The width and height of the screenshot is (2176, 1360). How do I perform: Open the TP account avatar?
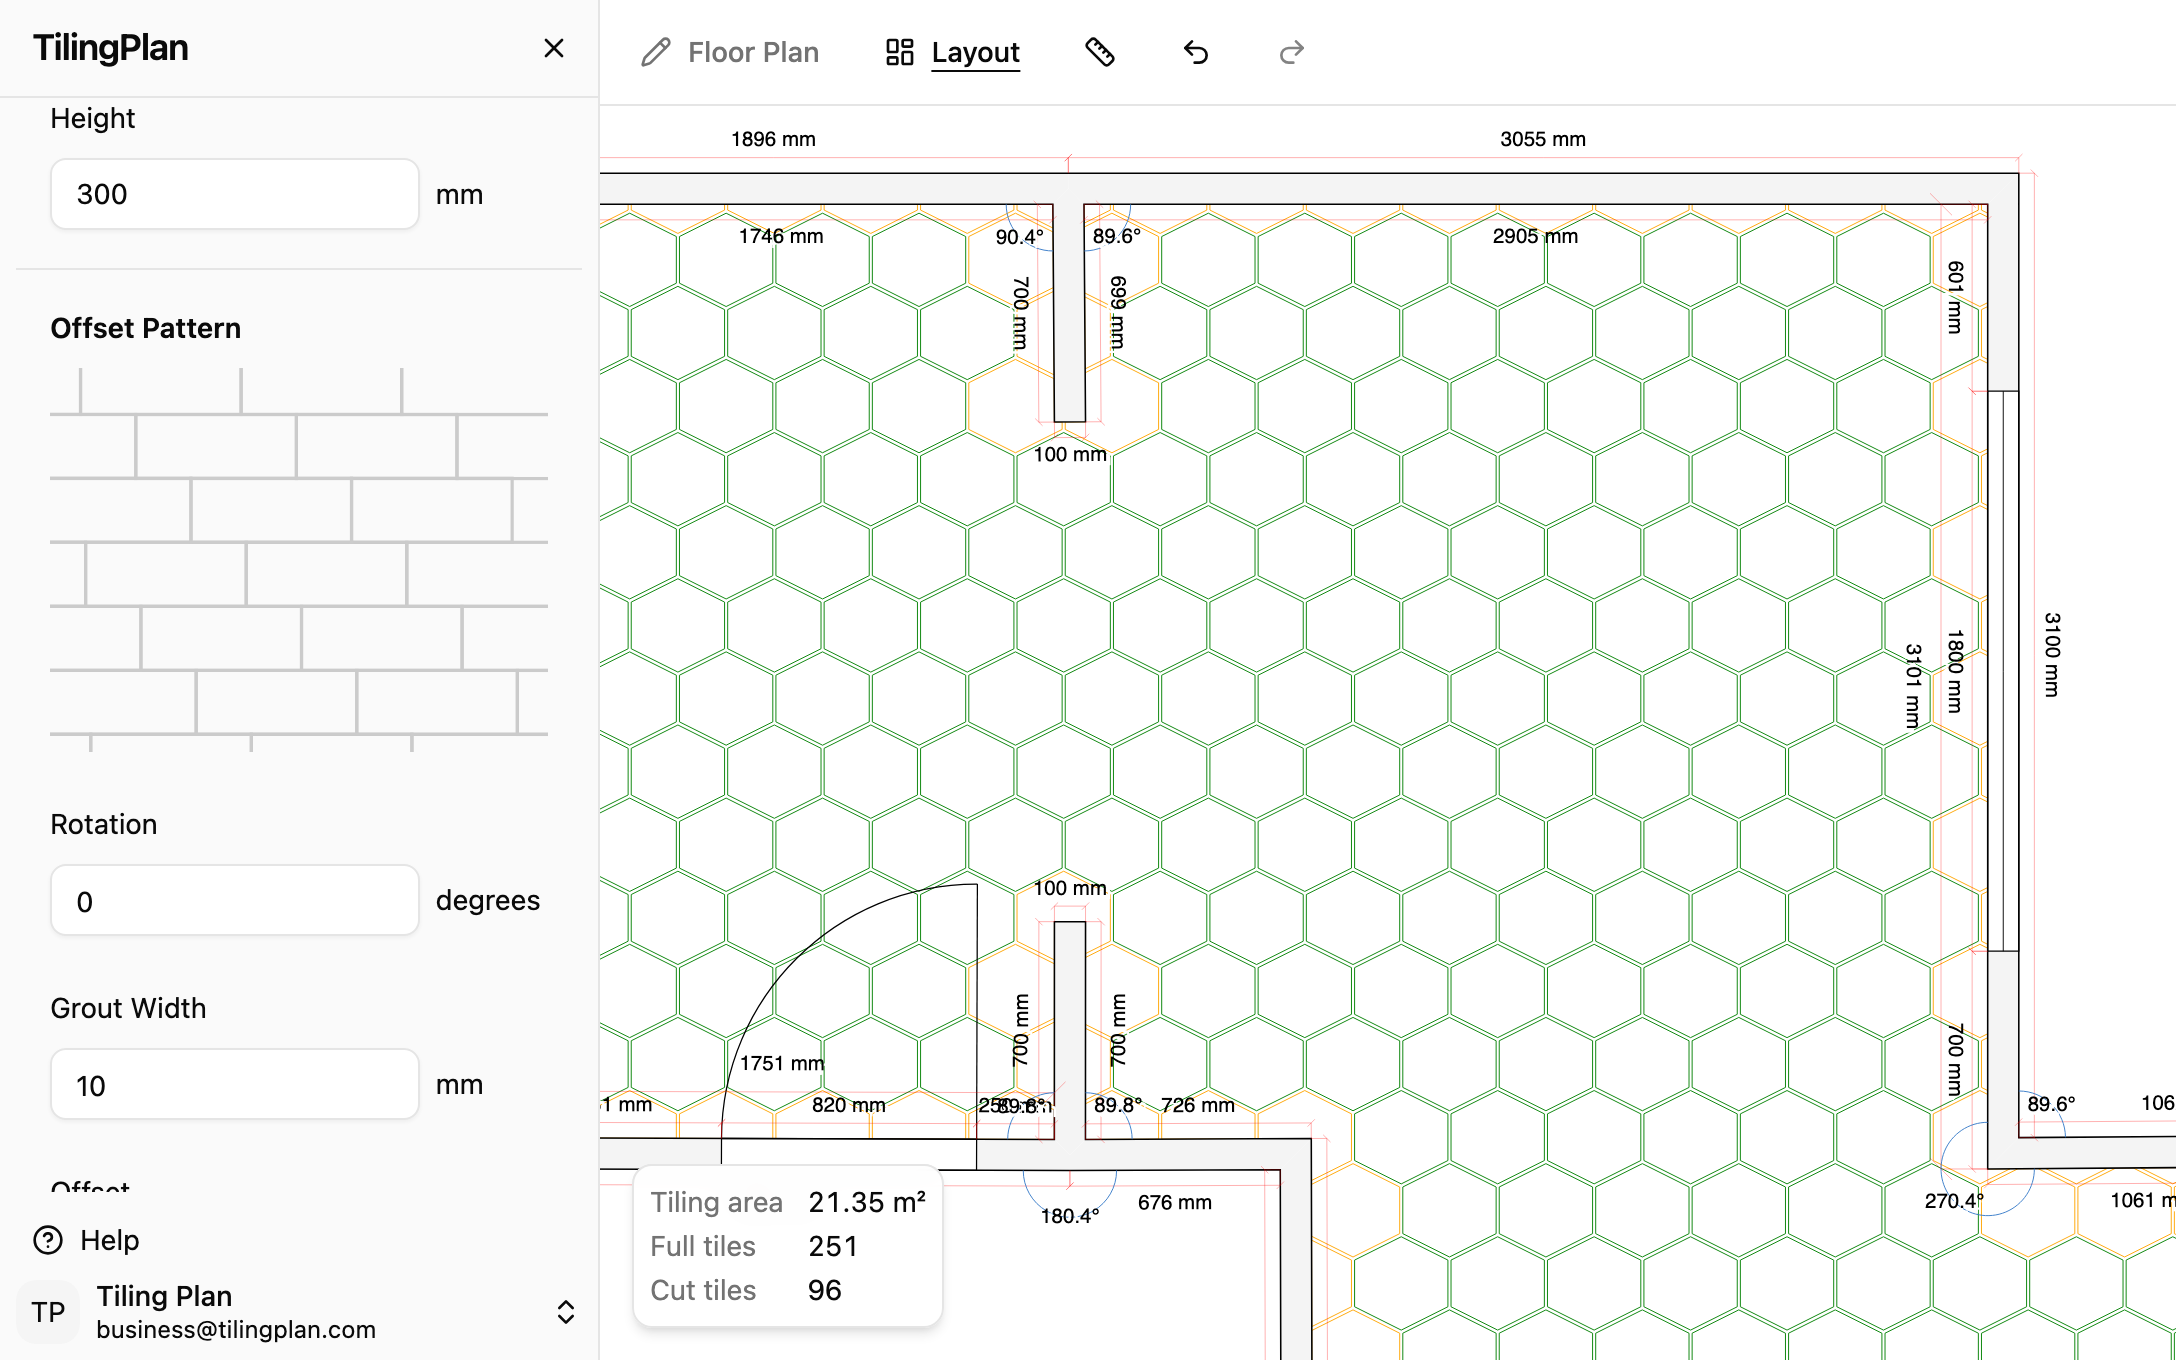48,1312
